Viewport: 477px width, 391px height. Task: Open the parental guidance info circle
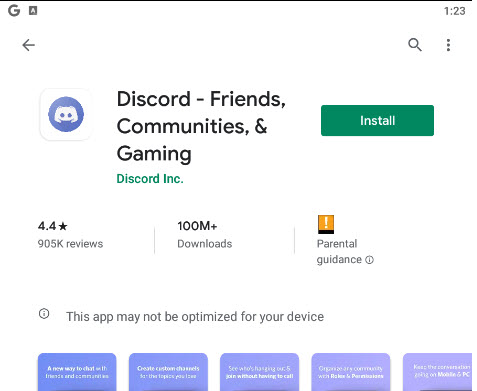click(369, 260)
